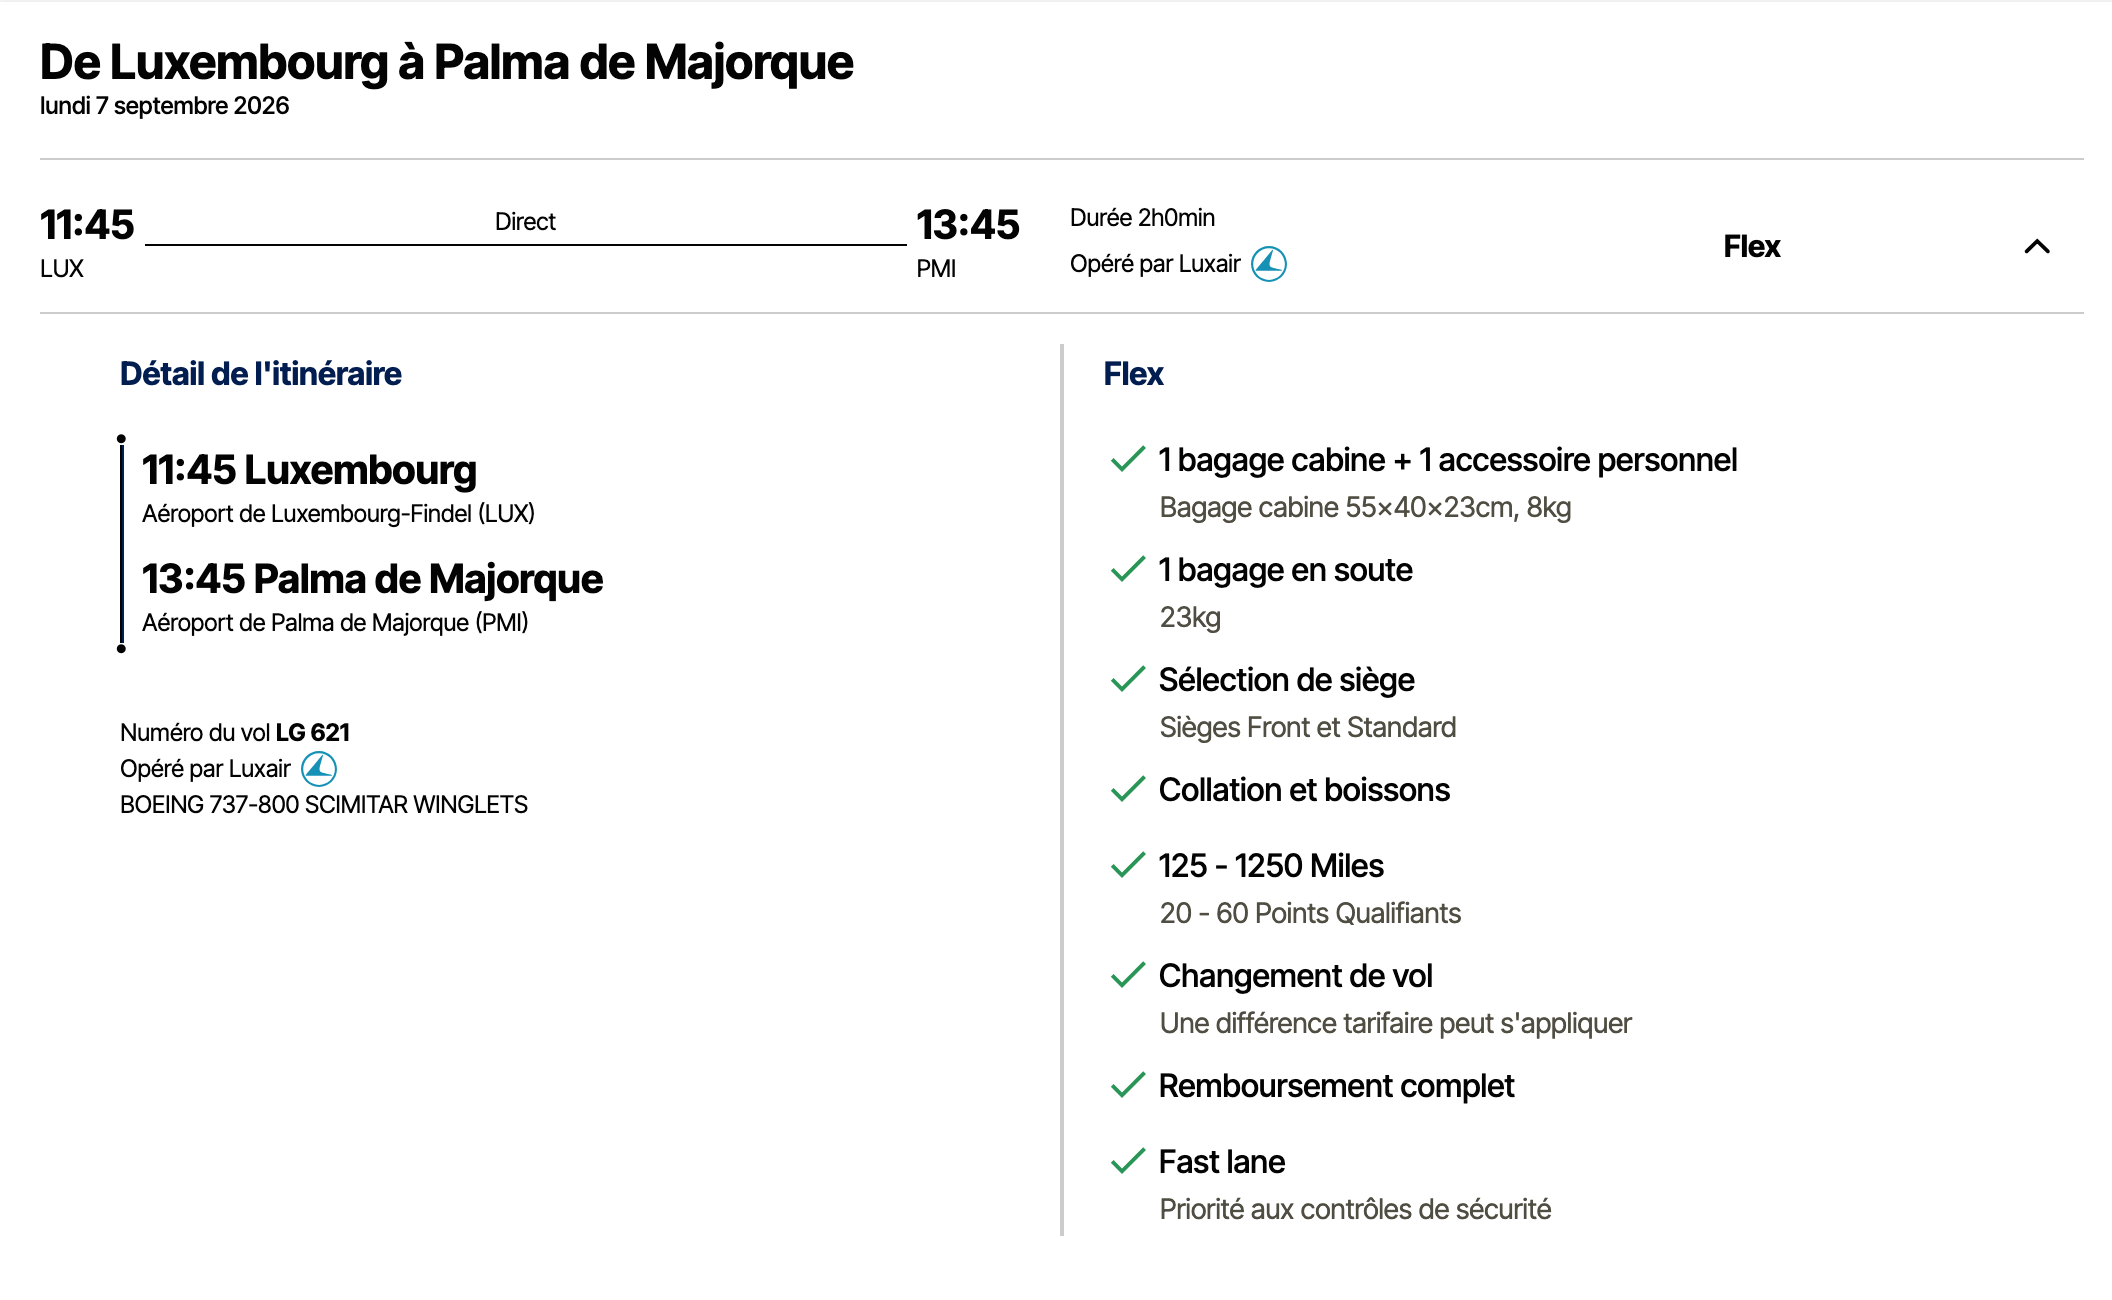Image resolution: width=2112 pixels, height=1300 pixels.
Task: Click the Boeing 737-800 aircraft text
Action: 324,805
